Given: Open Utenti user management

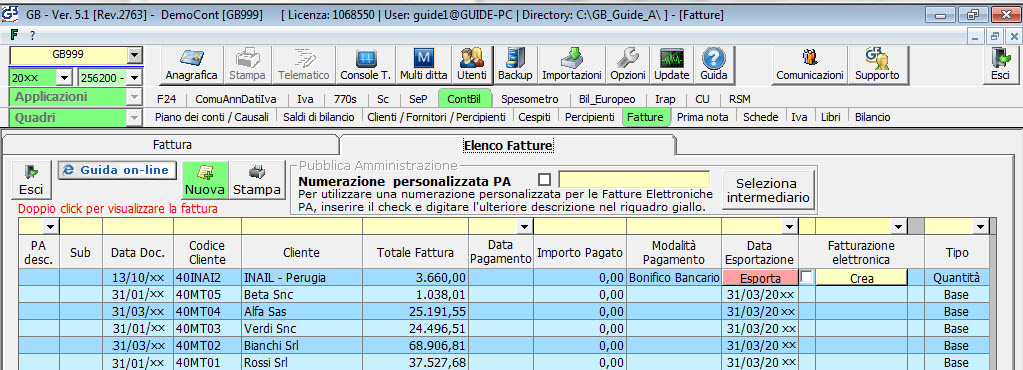Looking at the screenshot, I should [472, 65].
